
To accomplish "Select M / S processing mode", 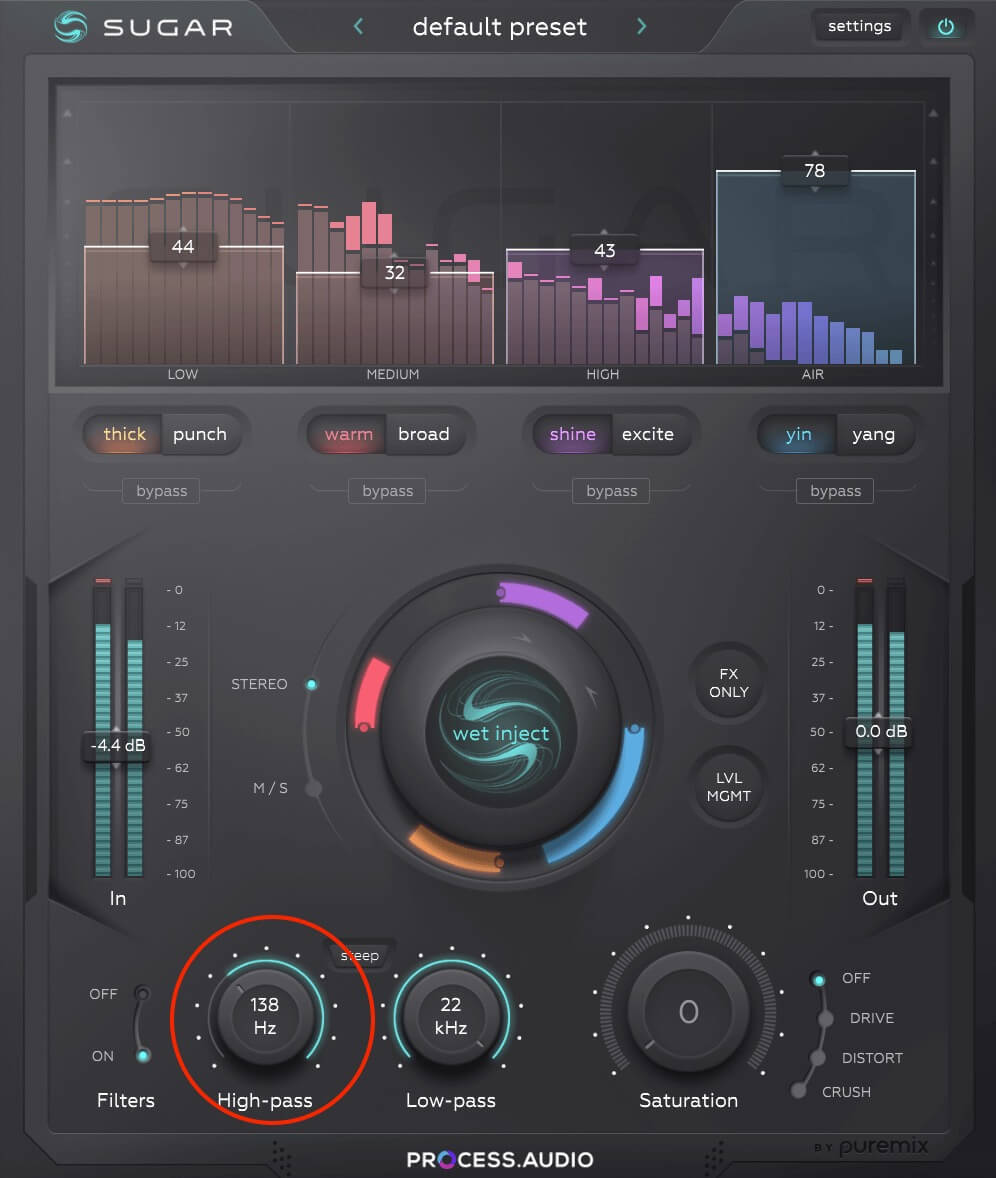I will point(314,788).
